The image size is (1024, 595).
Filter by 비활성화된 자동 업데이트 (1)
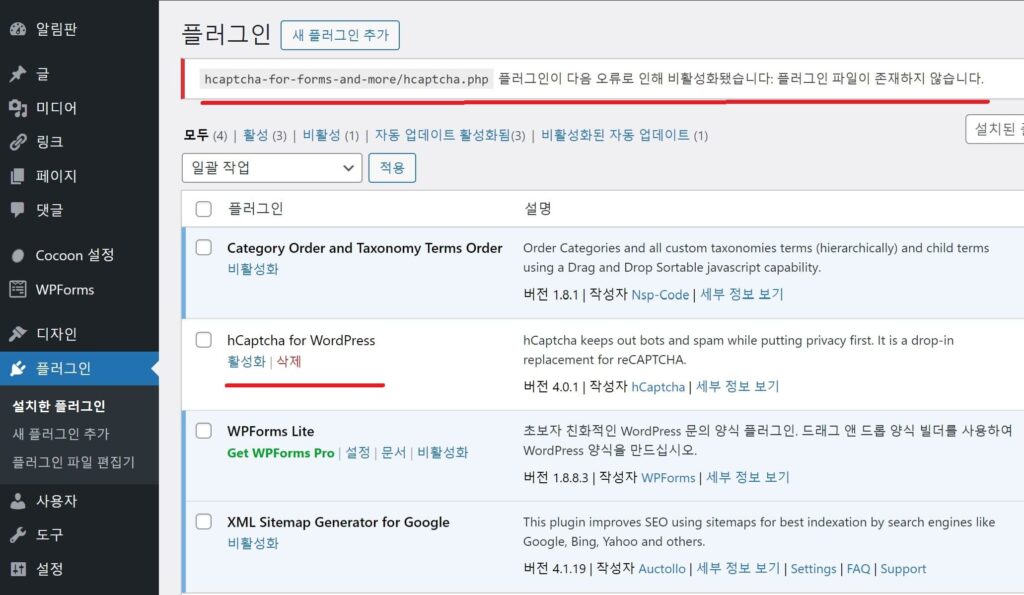(x=624, y=135)
